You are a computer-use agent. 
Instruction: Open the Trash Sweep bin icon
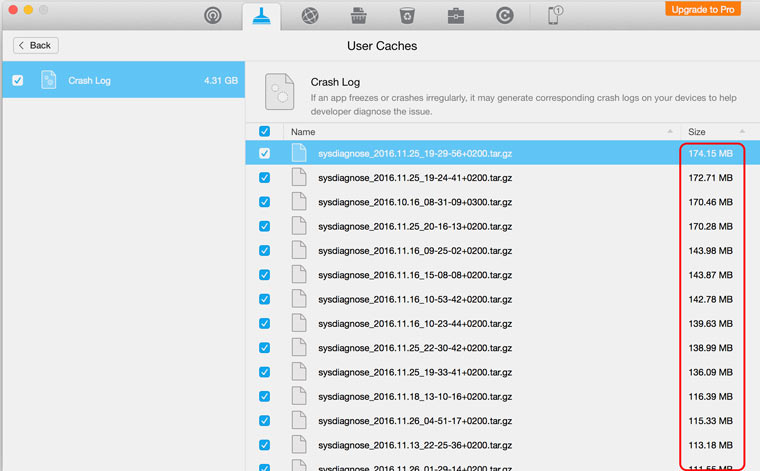407,16
